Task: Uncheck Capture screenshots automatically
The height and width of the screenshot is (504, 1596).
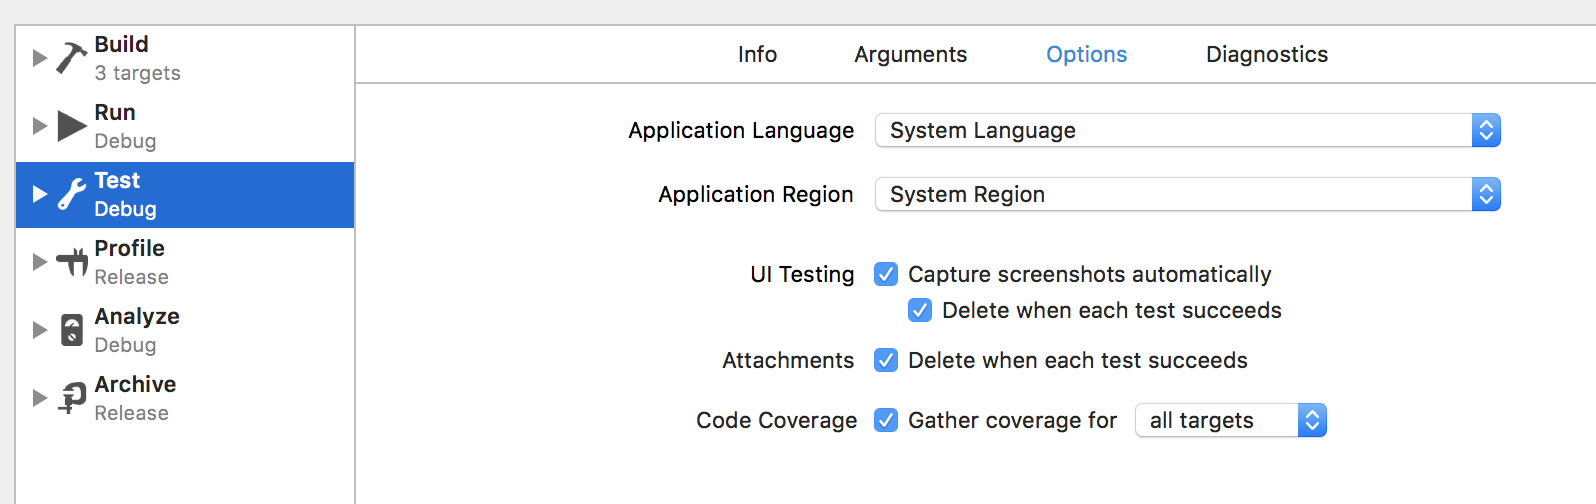Action: 886,274
